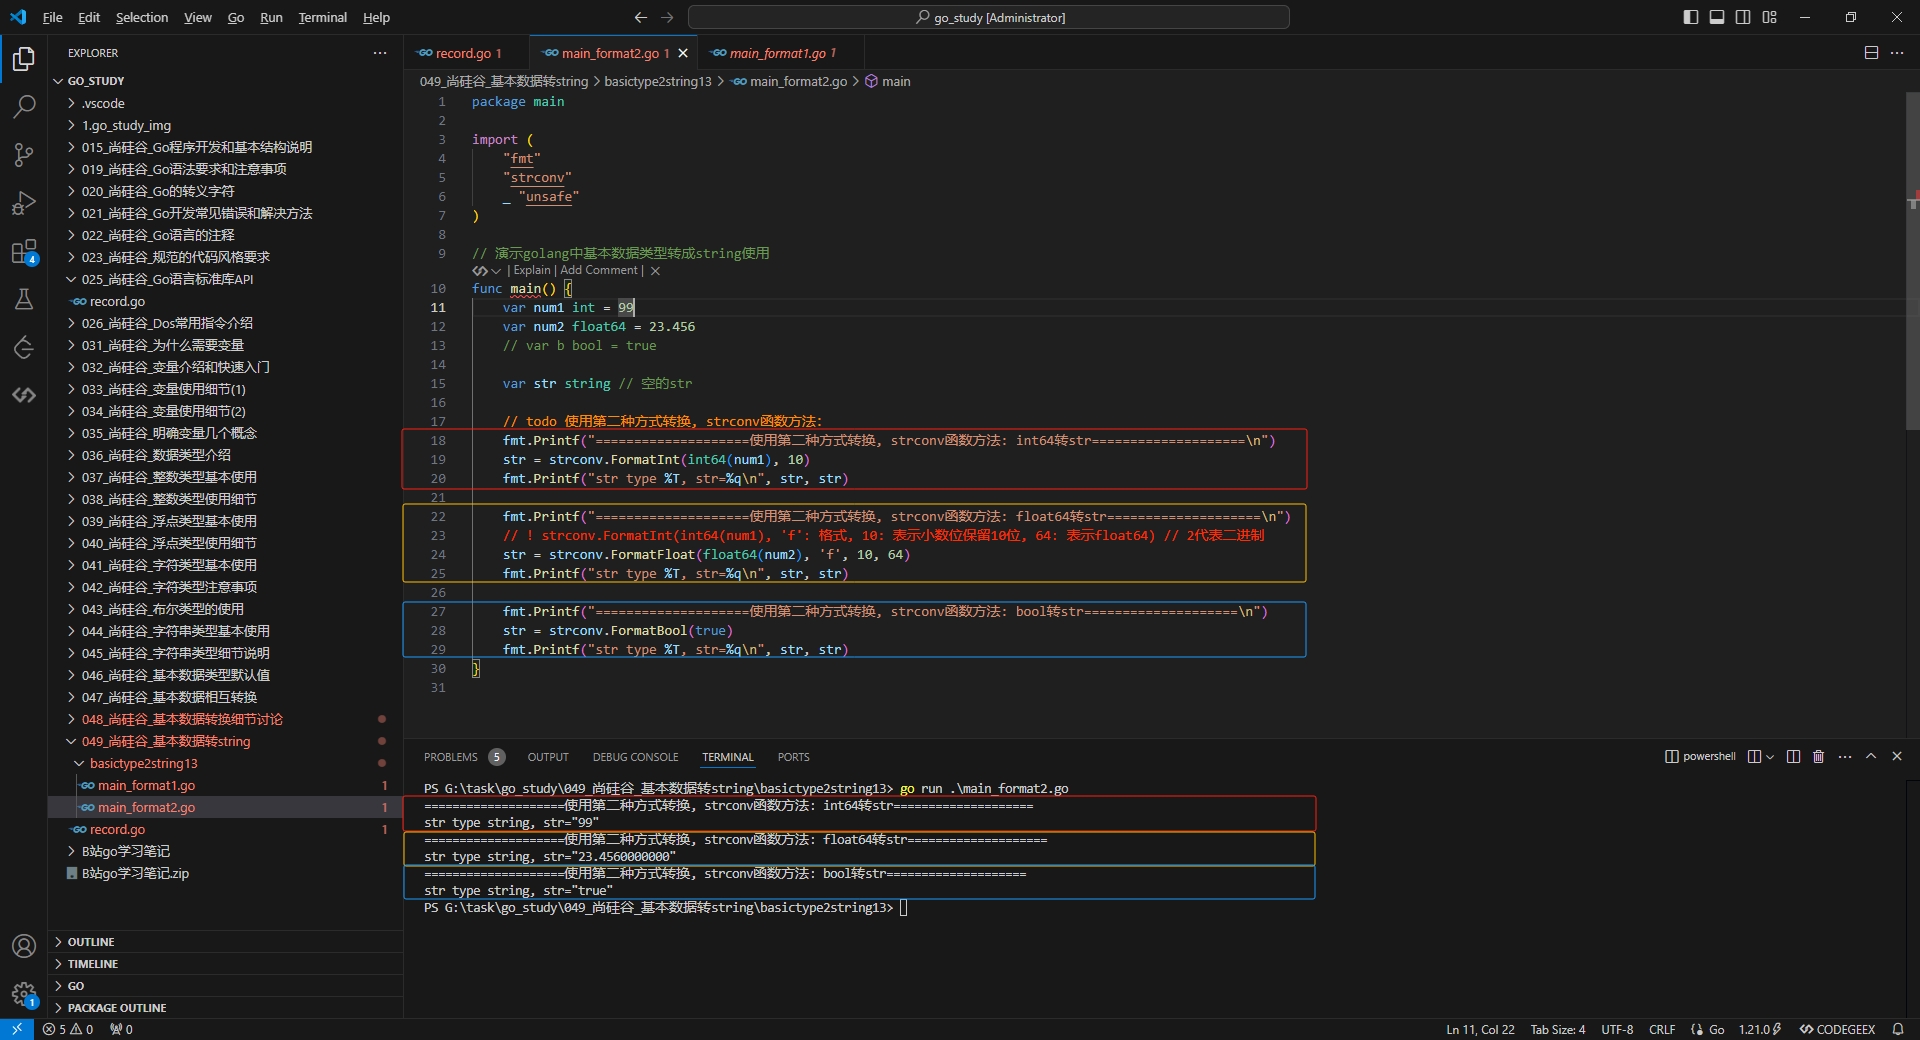Open the Testing flask view
Image resolution: width=1920 pixels, height=1040 pixels.
point(24,299)
